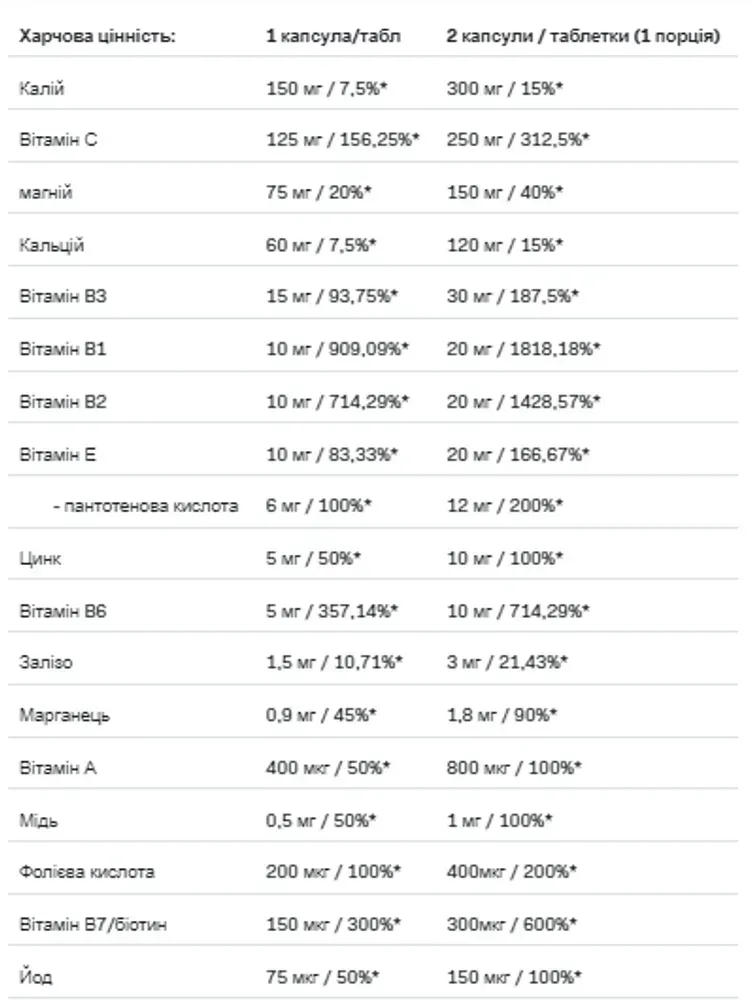Click the Йод value "75 мкг / 50%*"
The image size is (753, 1000).
323,977
